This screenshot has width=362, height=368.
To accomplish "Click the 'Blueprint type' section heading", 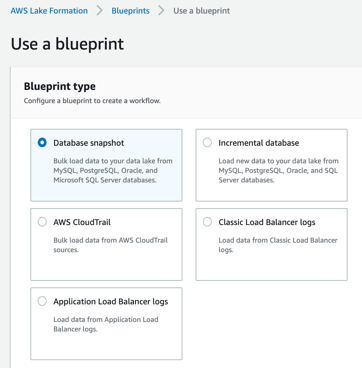I will [60, 87].
